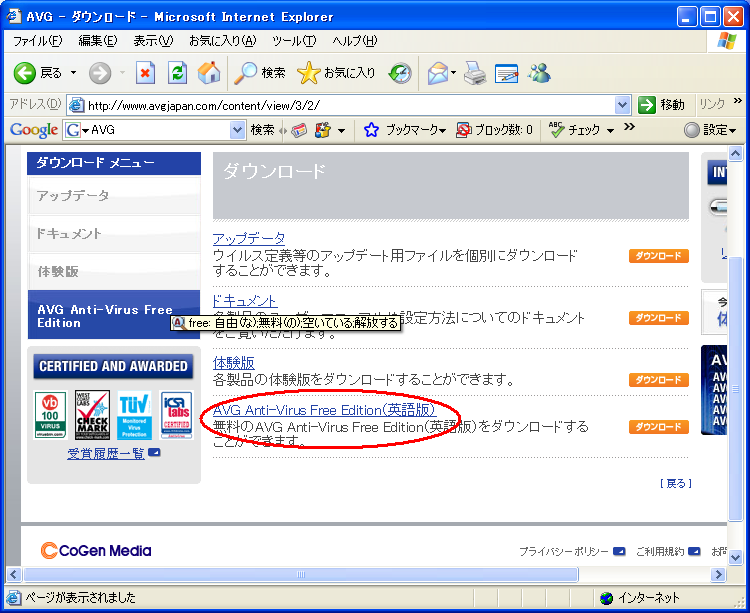
Task: Expand the Links bar chevron
Action: point(737,101)
